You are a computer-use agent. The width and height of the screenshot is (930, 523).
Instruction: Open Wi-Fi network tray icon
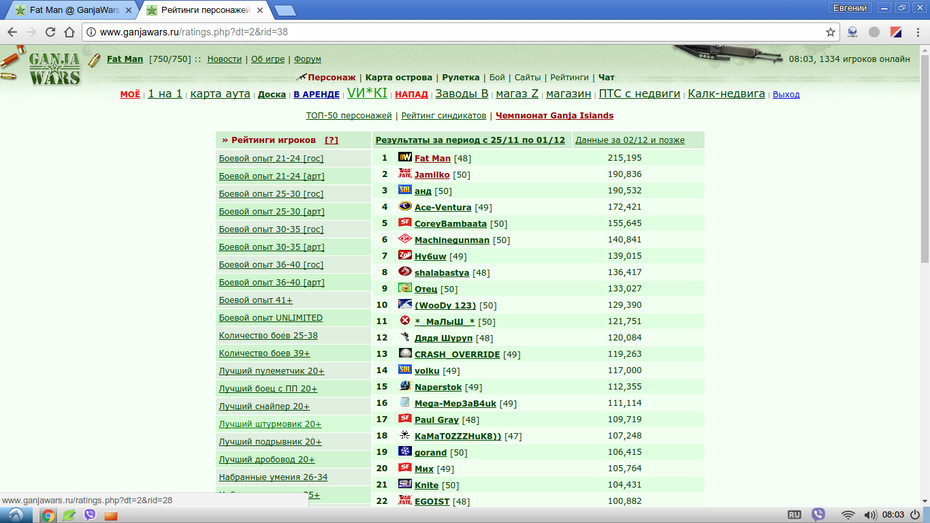(x=848, y=515)
